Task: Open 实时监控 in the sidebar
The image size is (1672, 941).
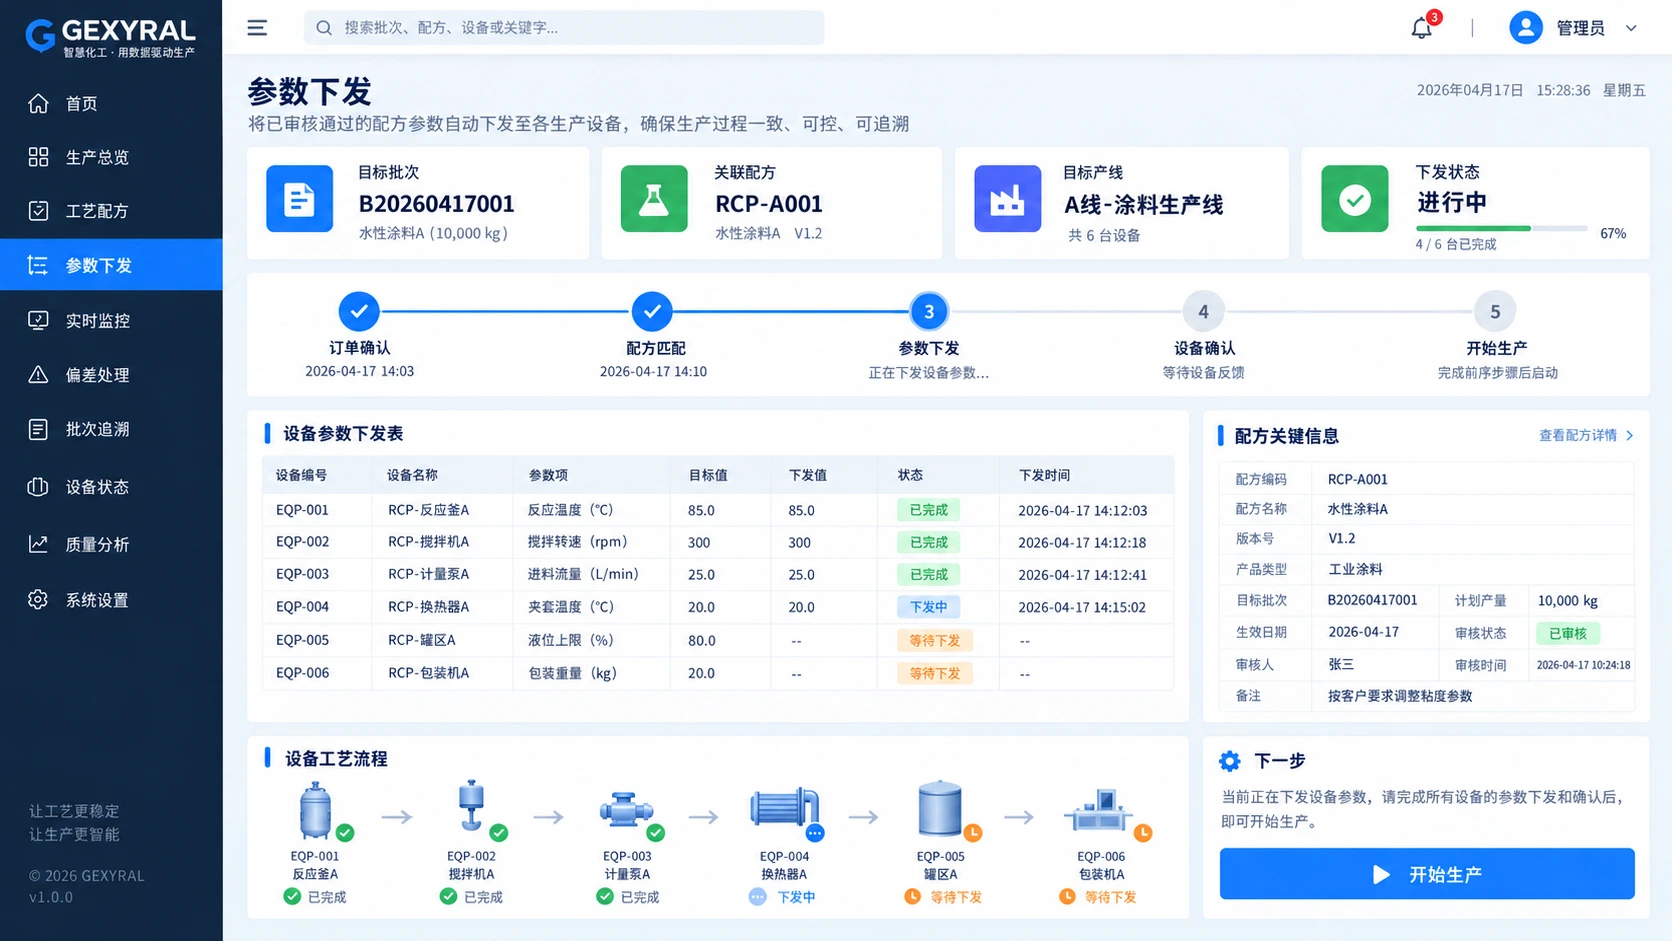Action: 111,321
